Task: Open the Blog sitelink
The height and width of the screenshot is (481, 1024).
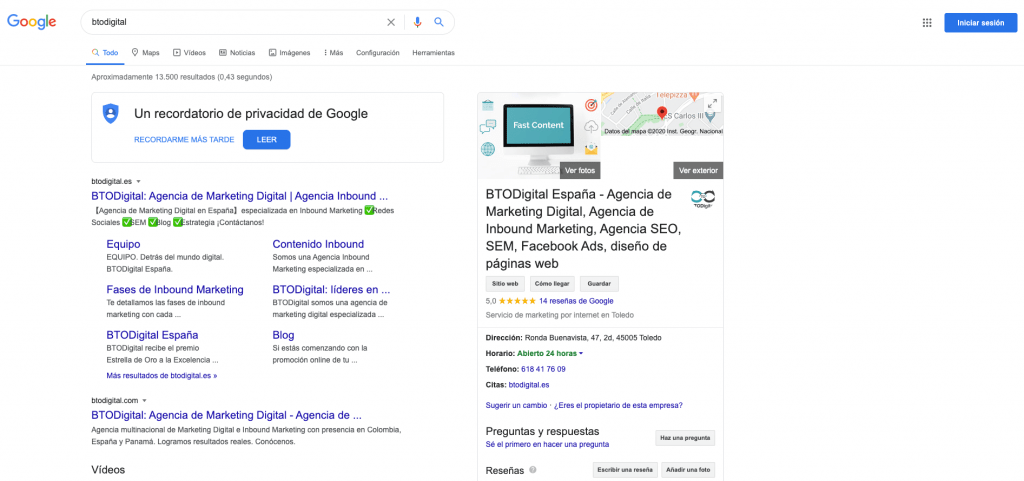Action: tap(283, 335)
